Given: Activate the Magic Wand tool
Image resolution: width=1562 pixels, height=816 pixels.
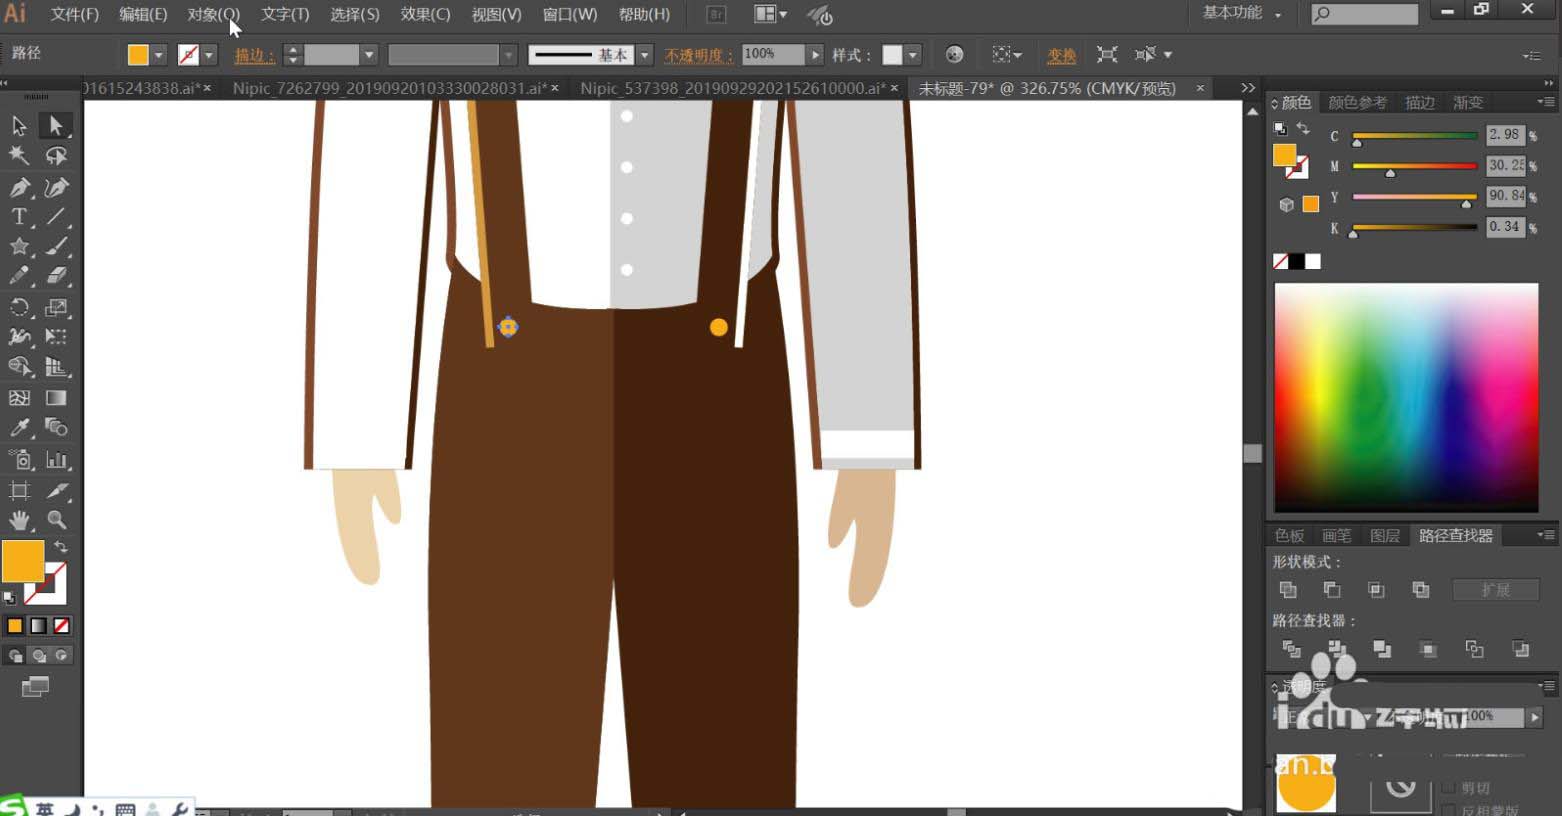Looking at the screenshot, I should (x=19, y=155).
